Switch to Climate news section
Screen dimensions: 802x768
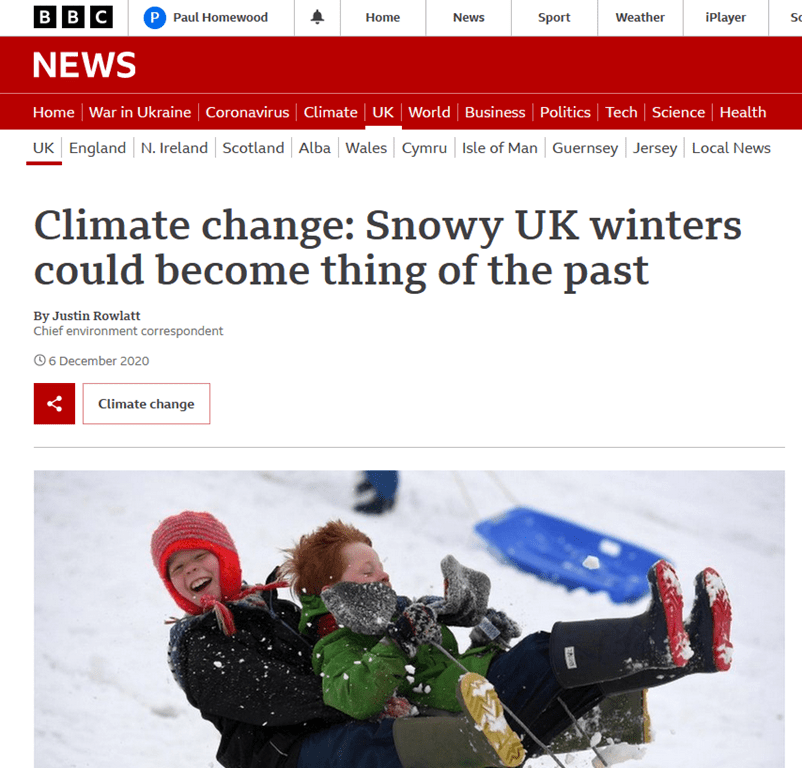pos(330,112)
